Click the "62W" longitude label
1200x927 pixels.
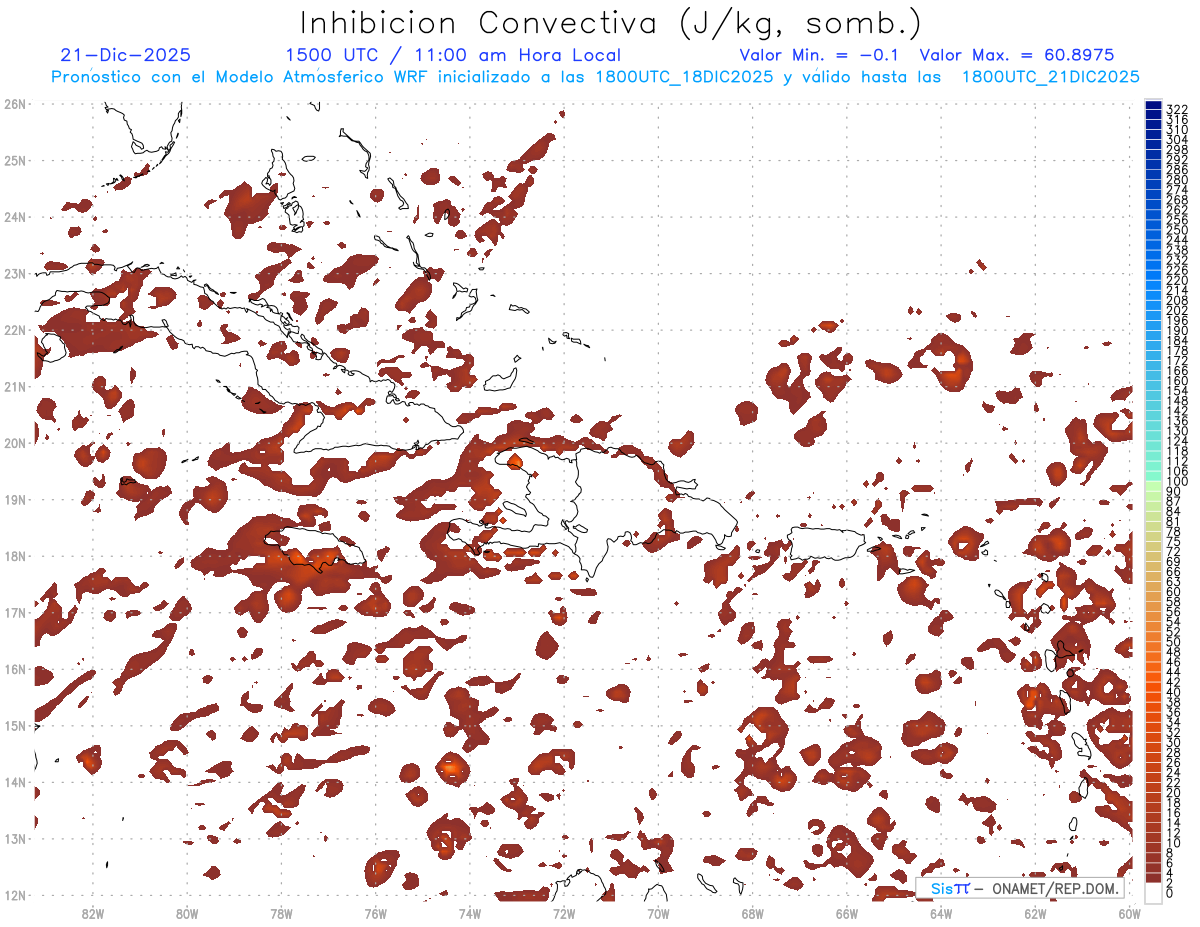click(1035, 912)
